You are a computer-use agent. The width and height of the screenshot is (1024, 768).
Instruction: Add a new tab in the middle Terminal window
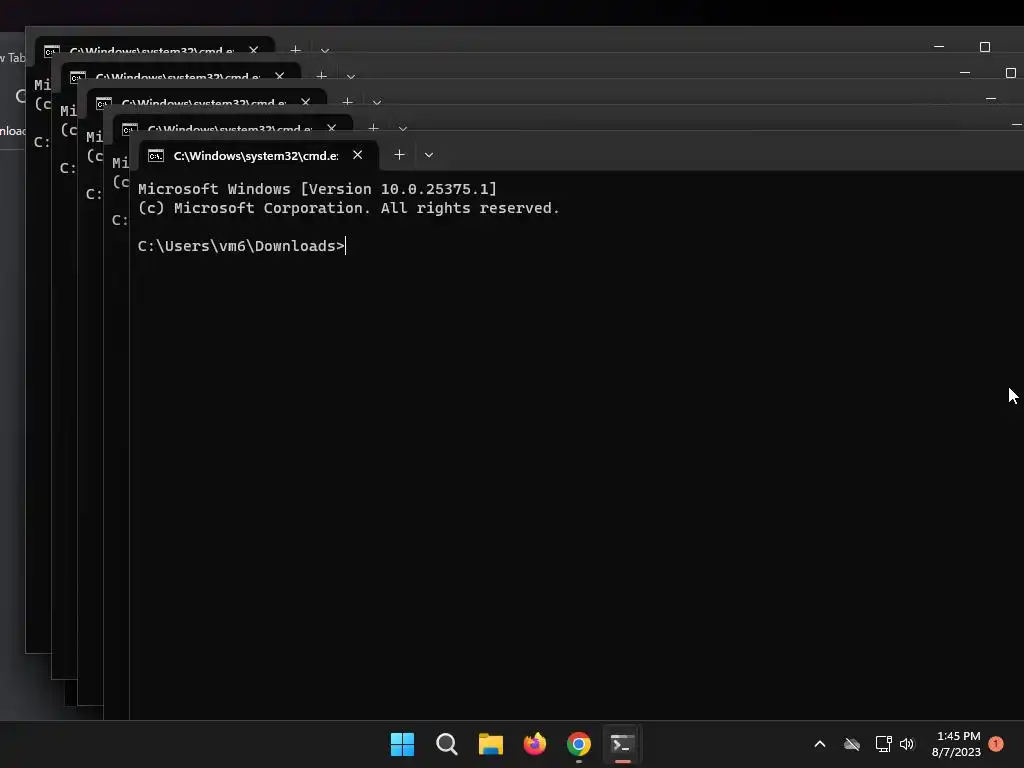pyautogui.click(x=347, y=103)
